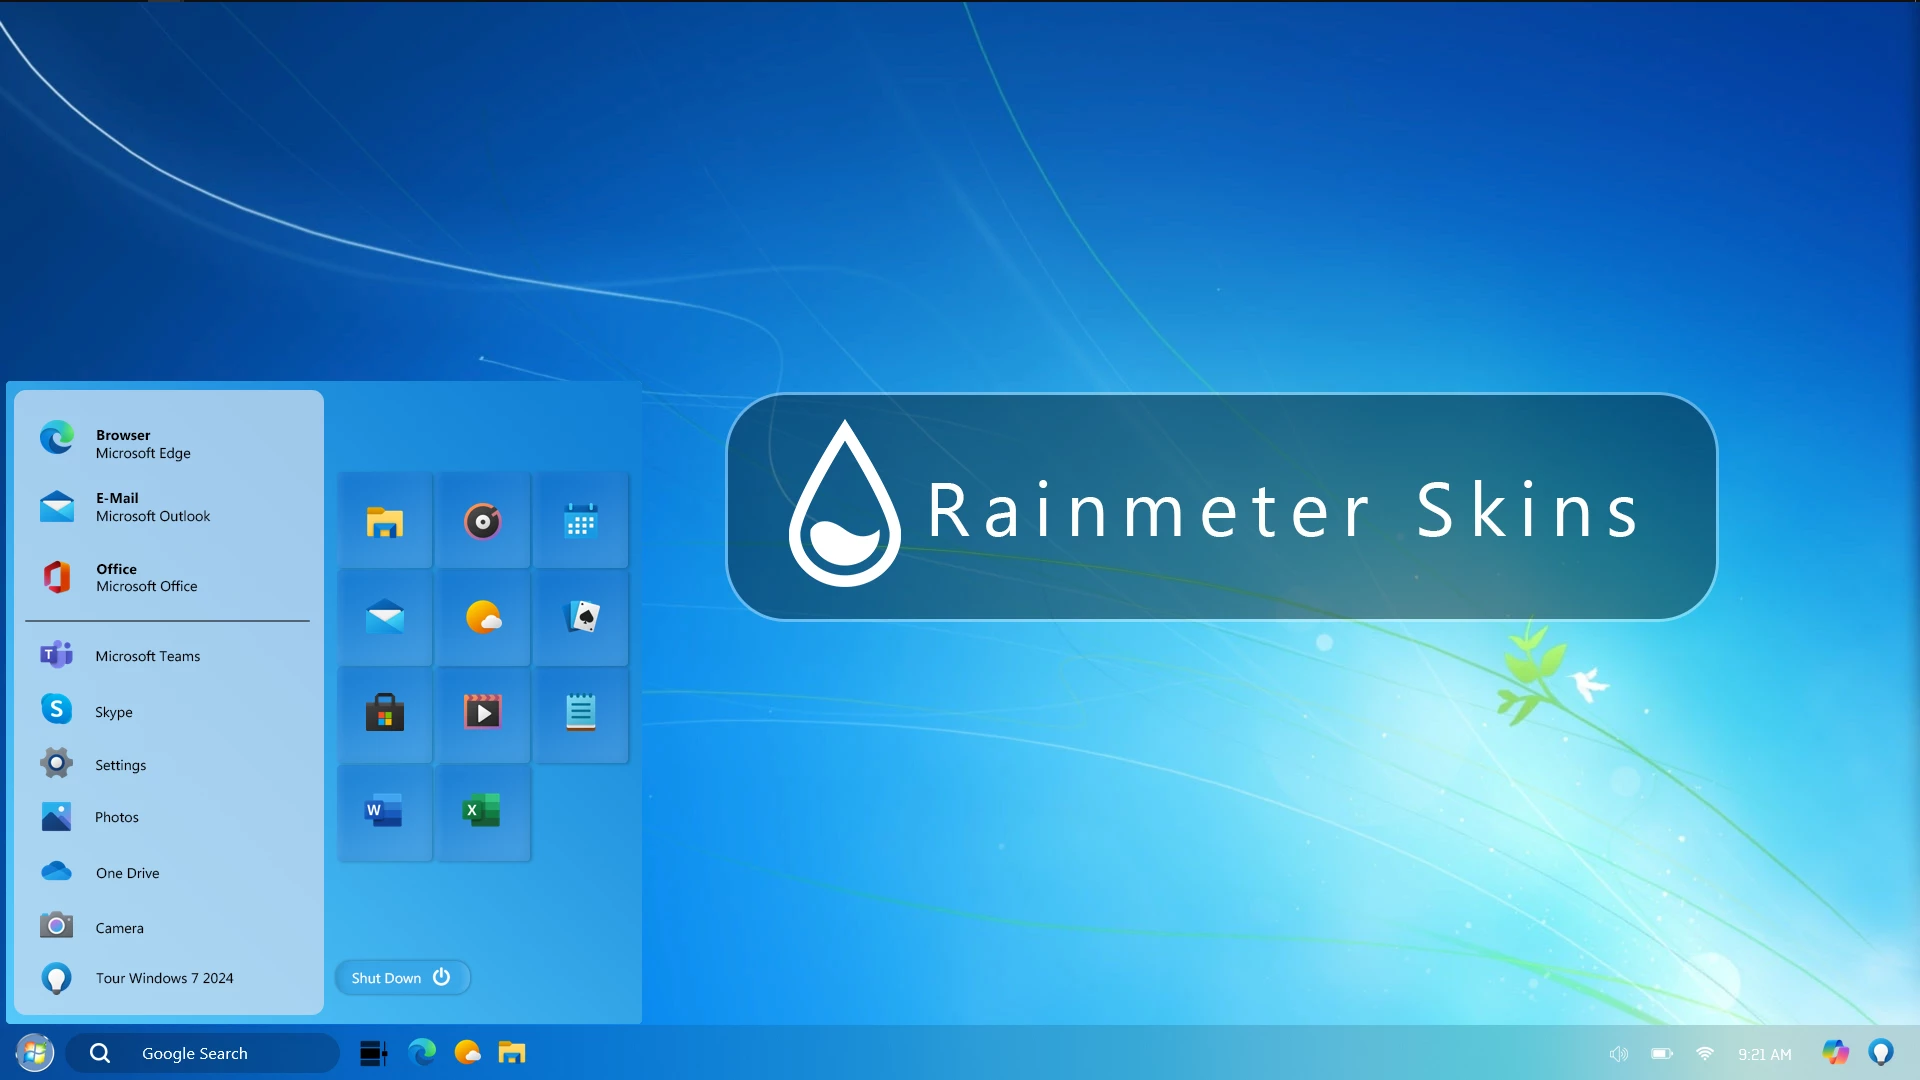The image size is (1920, 1080).
Task: Click the Shut Down button
Action: pos(402,978)
